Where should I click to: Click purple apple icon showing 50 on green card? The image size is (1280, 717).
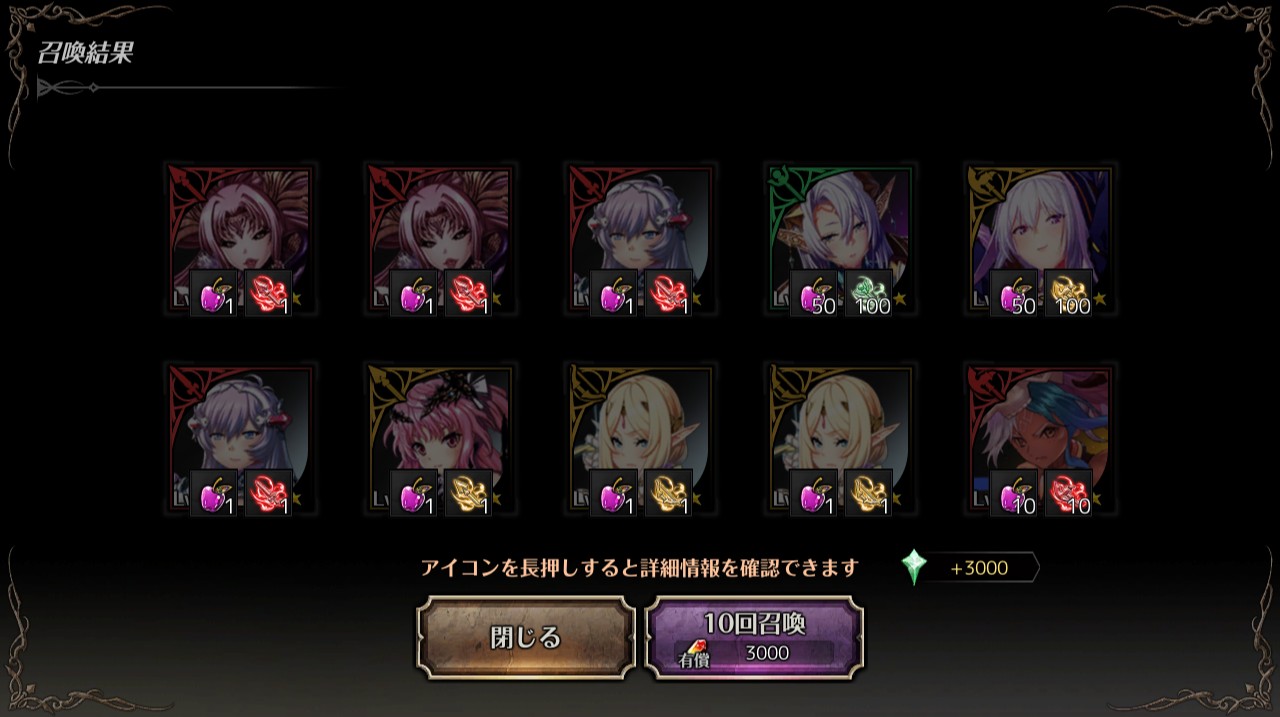(x=814, y=294)
